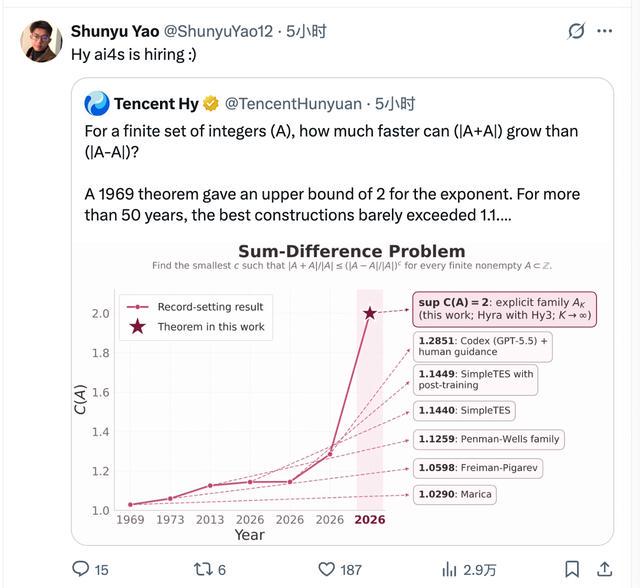This screenshot has height=588, width=640.
Task: Click the star marker at 2026
Action: click(x=370, y=313)
